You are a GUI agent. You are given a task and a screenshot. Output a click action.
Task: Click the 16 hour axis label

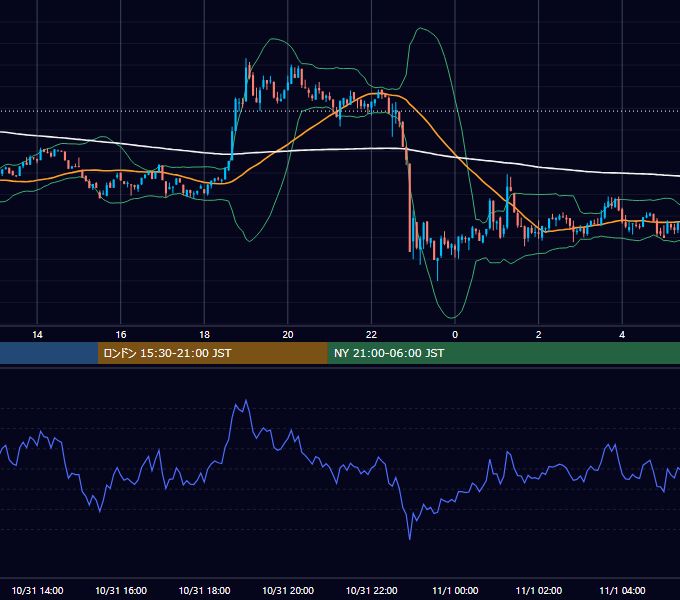[x=121, y=335]
